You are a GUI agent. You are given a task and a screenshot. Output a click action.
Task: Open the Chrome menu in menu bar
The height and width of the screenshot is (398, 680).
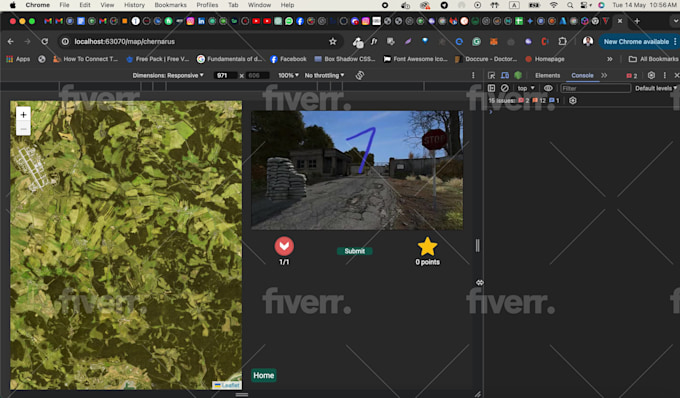point(38,5)
